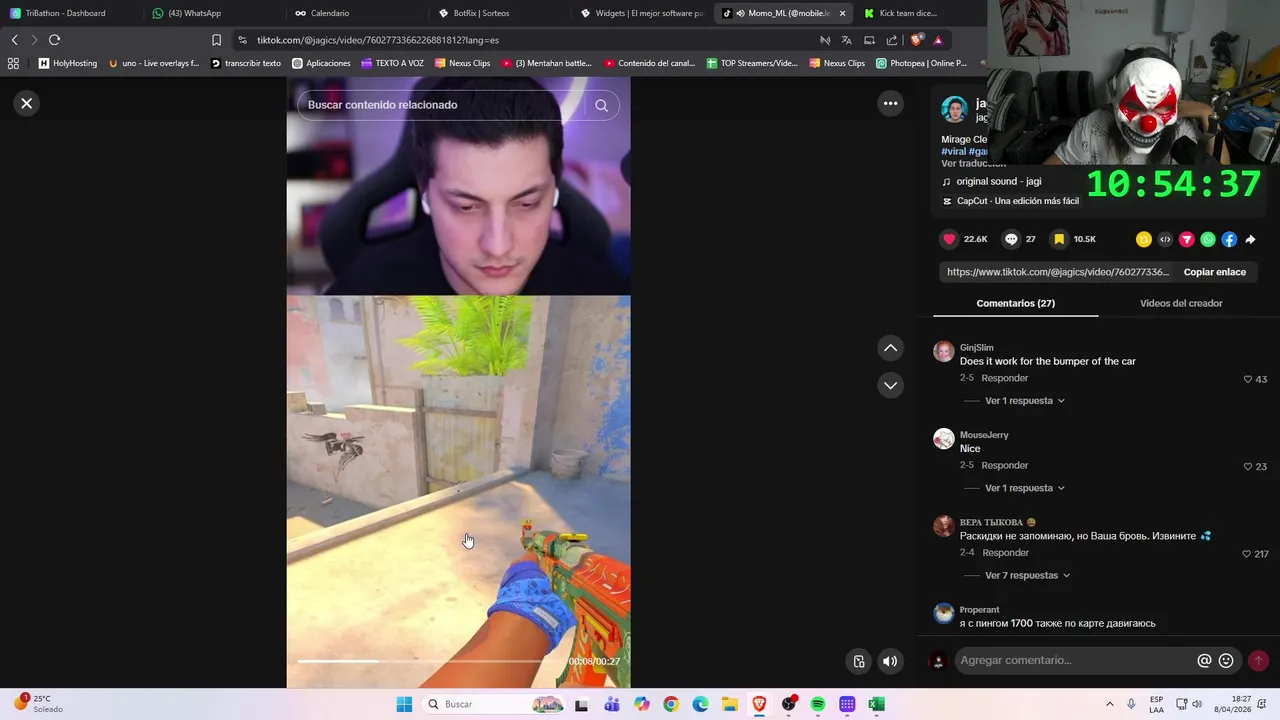This screenshot has height=720, width=1280.
Task: Expand Ver 7 respuestas
Action: tap(1027, 575)
